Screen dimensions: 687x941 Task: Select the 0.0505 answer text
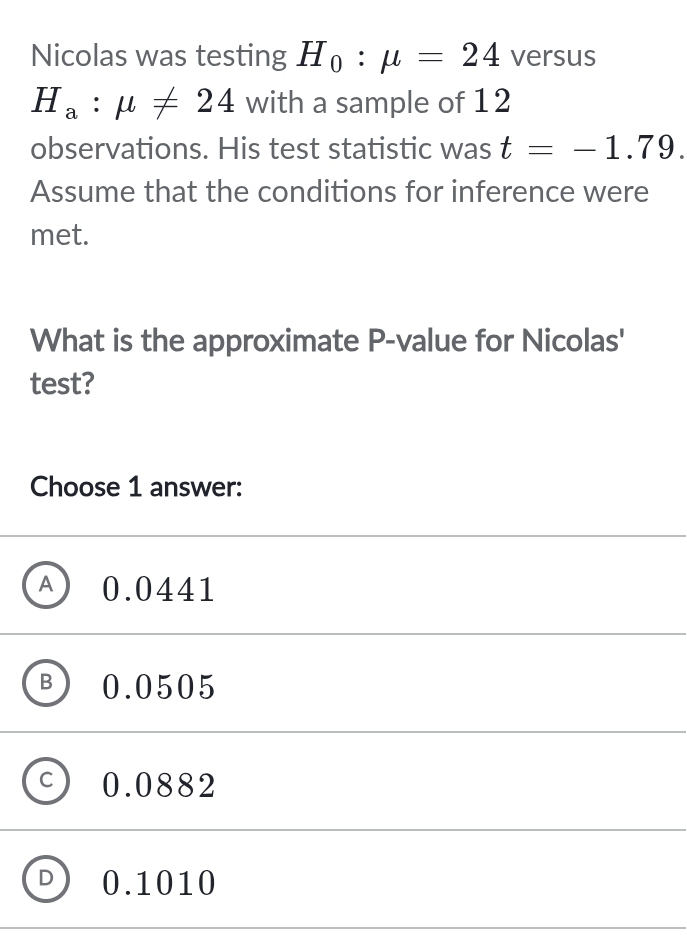click(x=159, y=688)
